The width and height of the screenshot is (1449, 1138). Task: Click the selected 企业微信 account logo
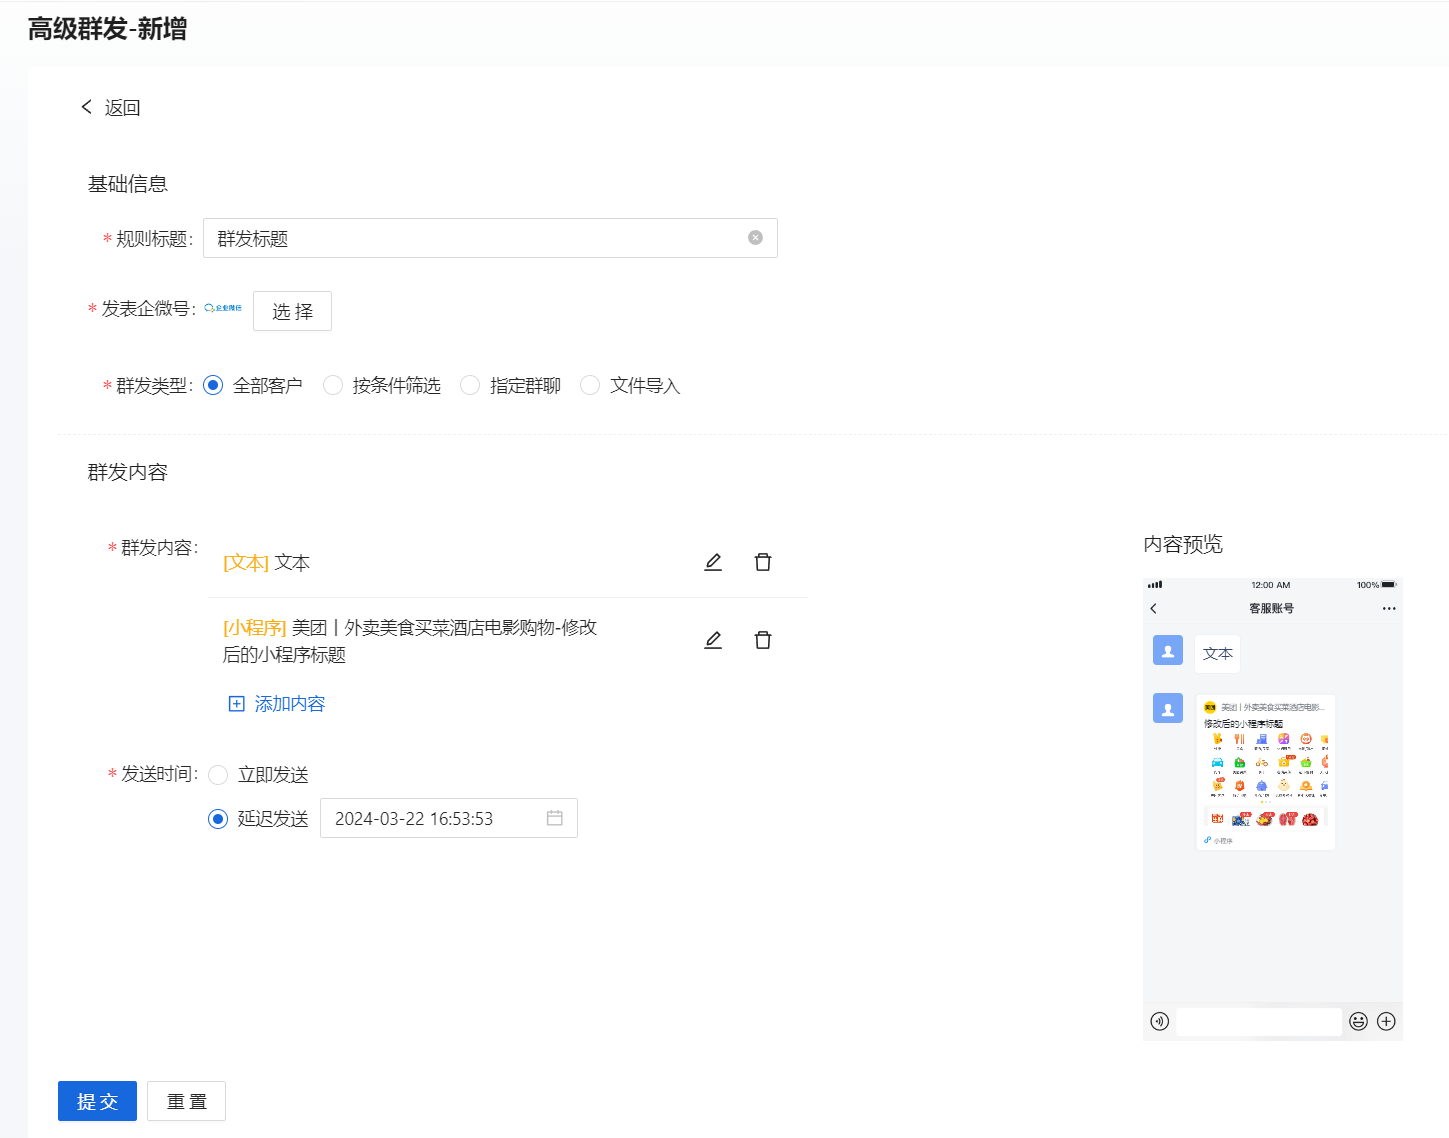223,308
